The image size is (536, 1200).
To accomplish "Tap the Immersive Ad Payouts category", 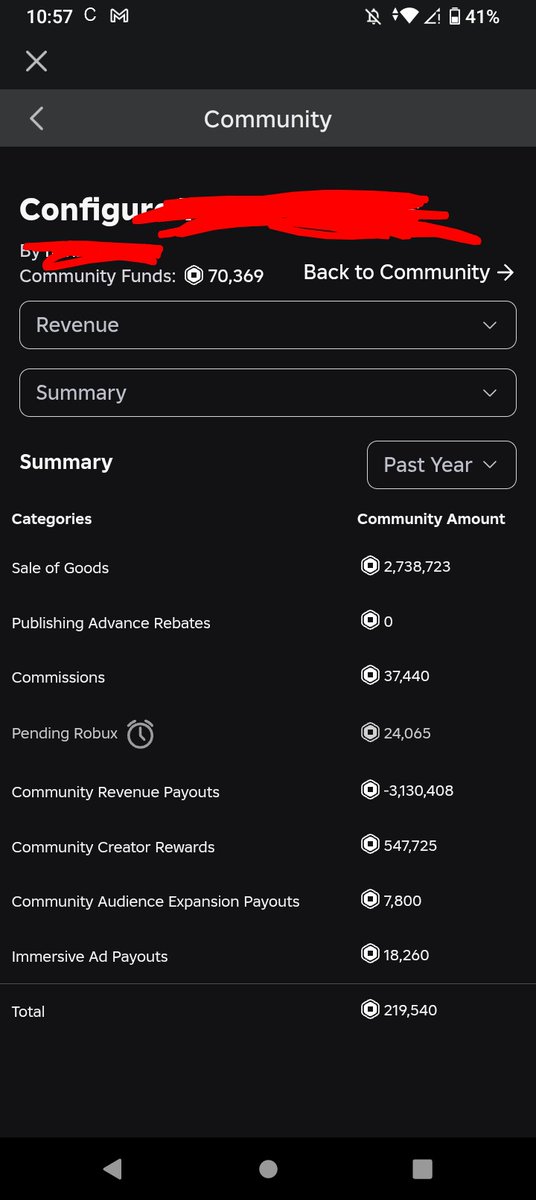I will (89, 957).
